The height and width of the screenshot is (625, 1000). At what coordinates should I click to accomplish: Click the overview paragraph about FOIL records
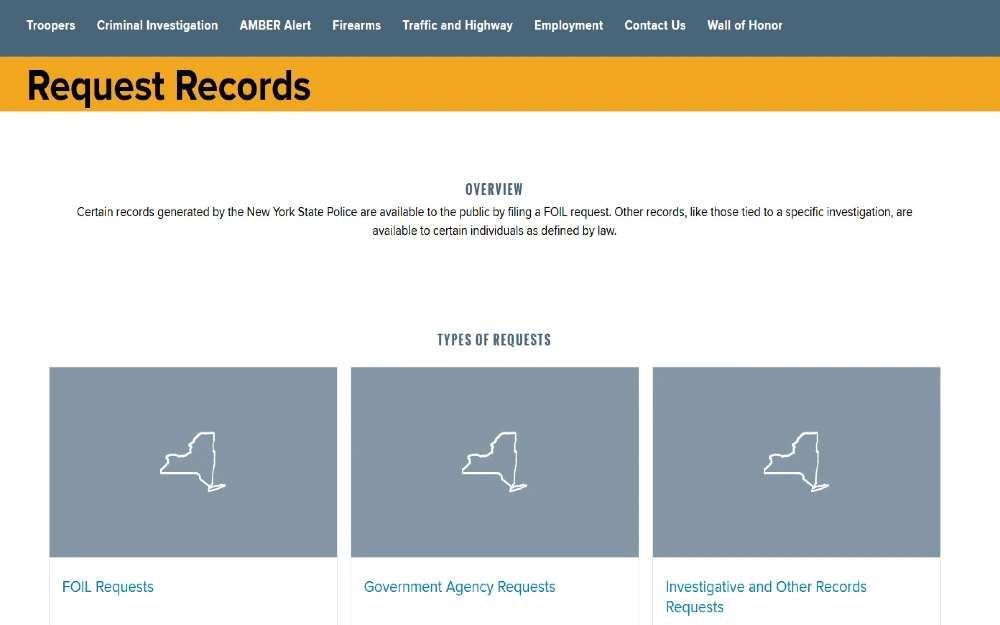click(494, 221)
